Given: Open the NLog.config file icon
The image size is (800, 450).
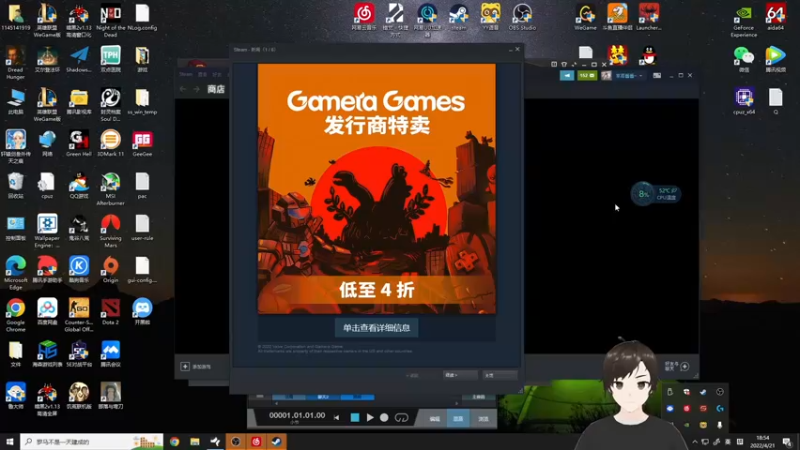Looking at the screenshot, I should pyautogui.click(x=142, y=17).
